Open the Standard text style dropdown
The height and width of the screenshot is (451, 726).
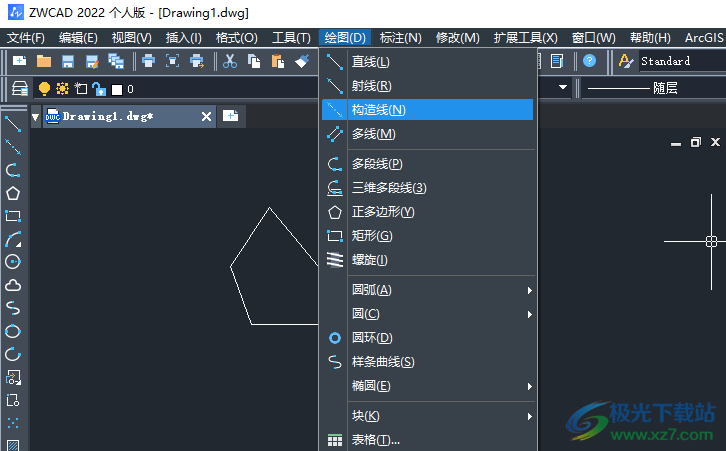point(682,61)
